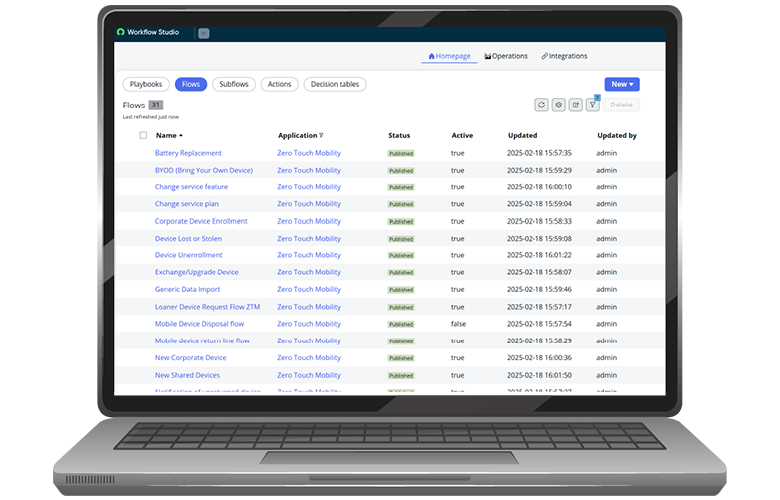Switch to the Subflows pill
Image resolution: width=780 pixels, height=500 pixels.
coord(234,84)
